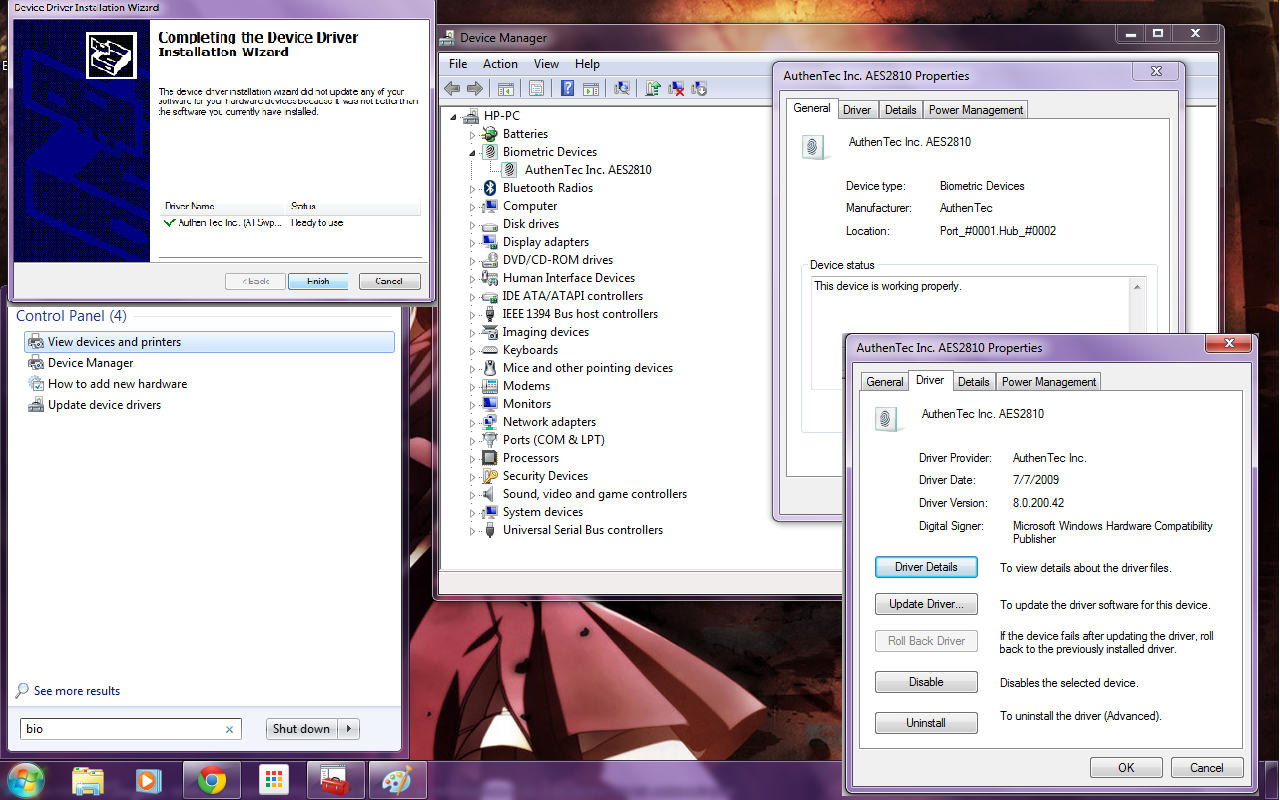Collapse the Biometric Devices node
Image resolution: width=1280 pixels, height=800 pixels.
473,152
